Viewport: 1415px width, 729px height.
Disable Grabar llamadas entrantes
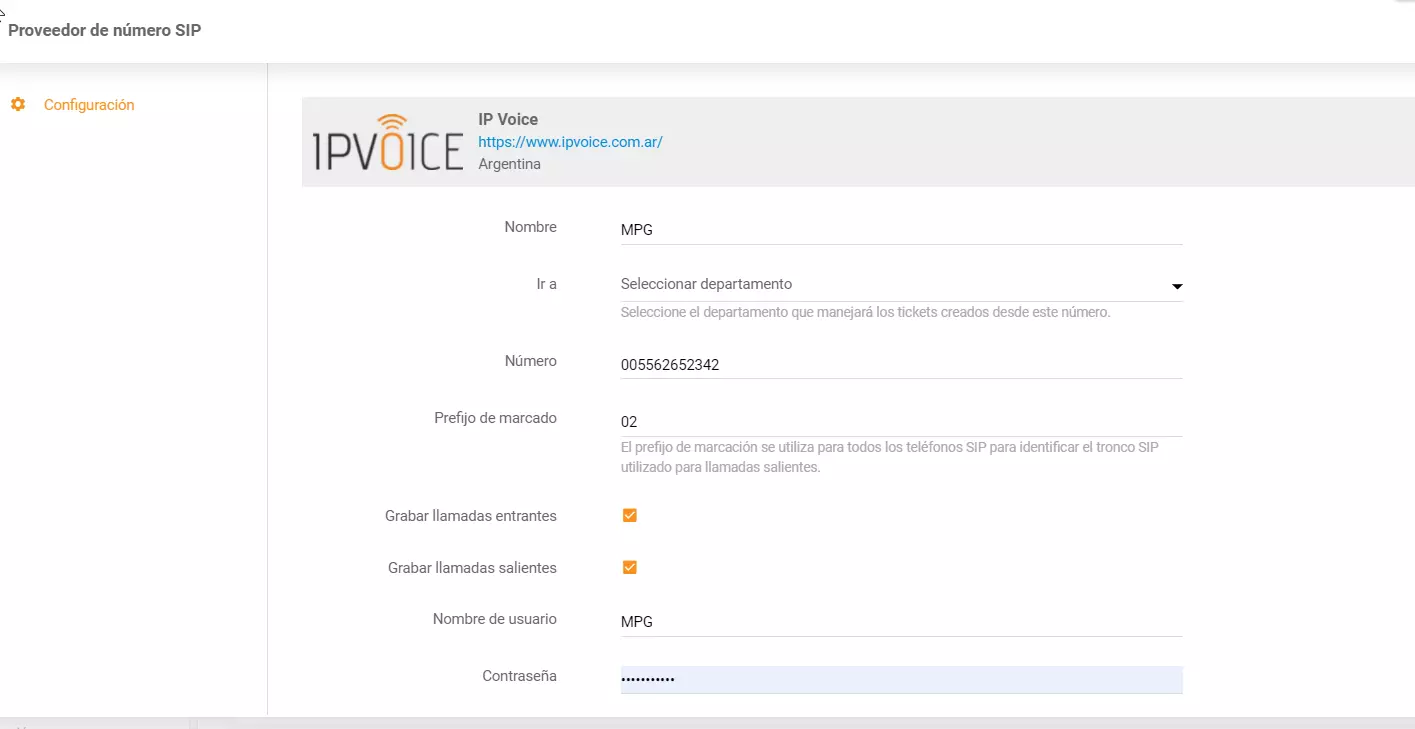click(629, 514)
